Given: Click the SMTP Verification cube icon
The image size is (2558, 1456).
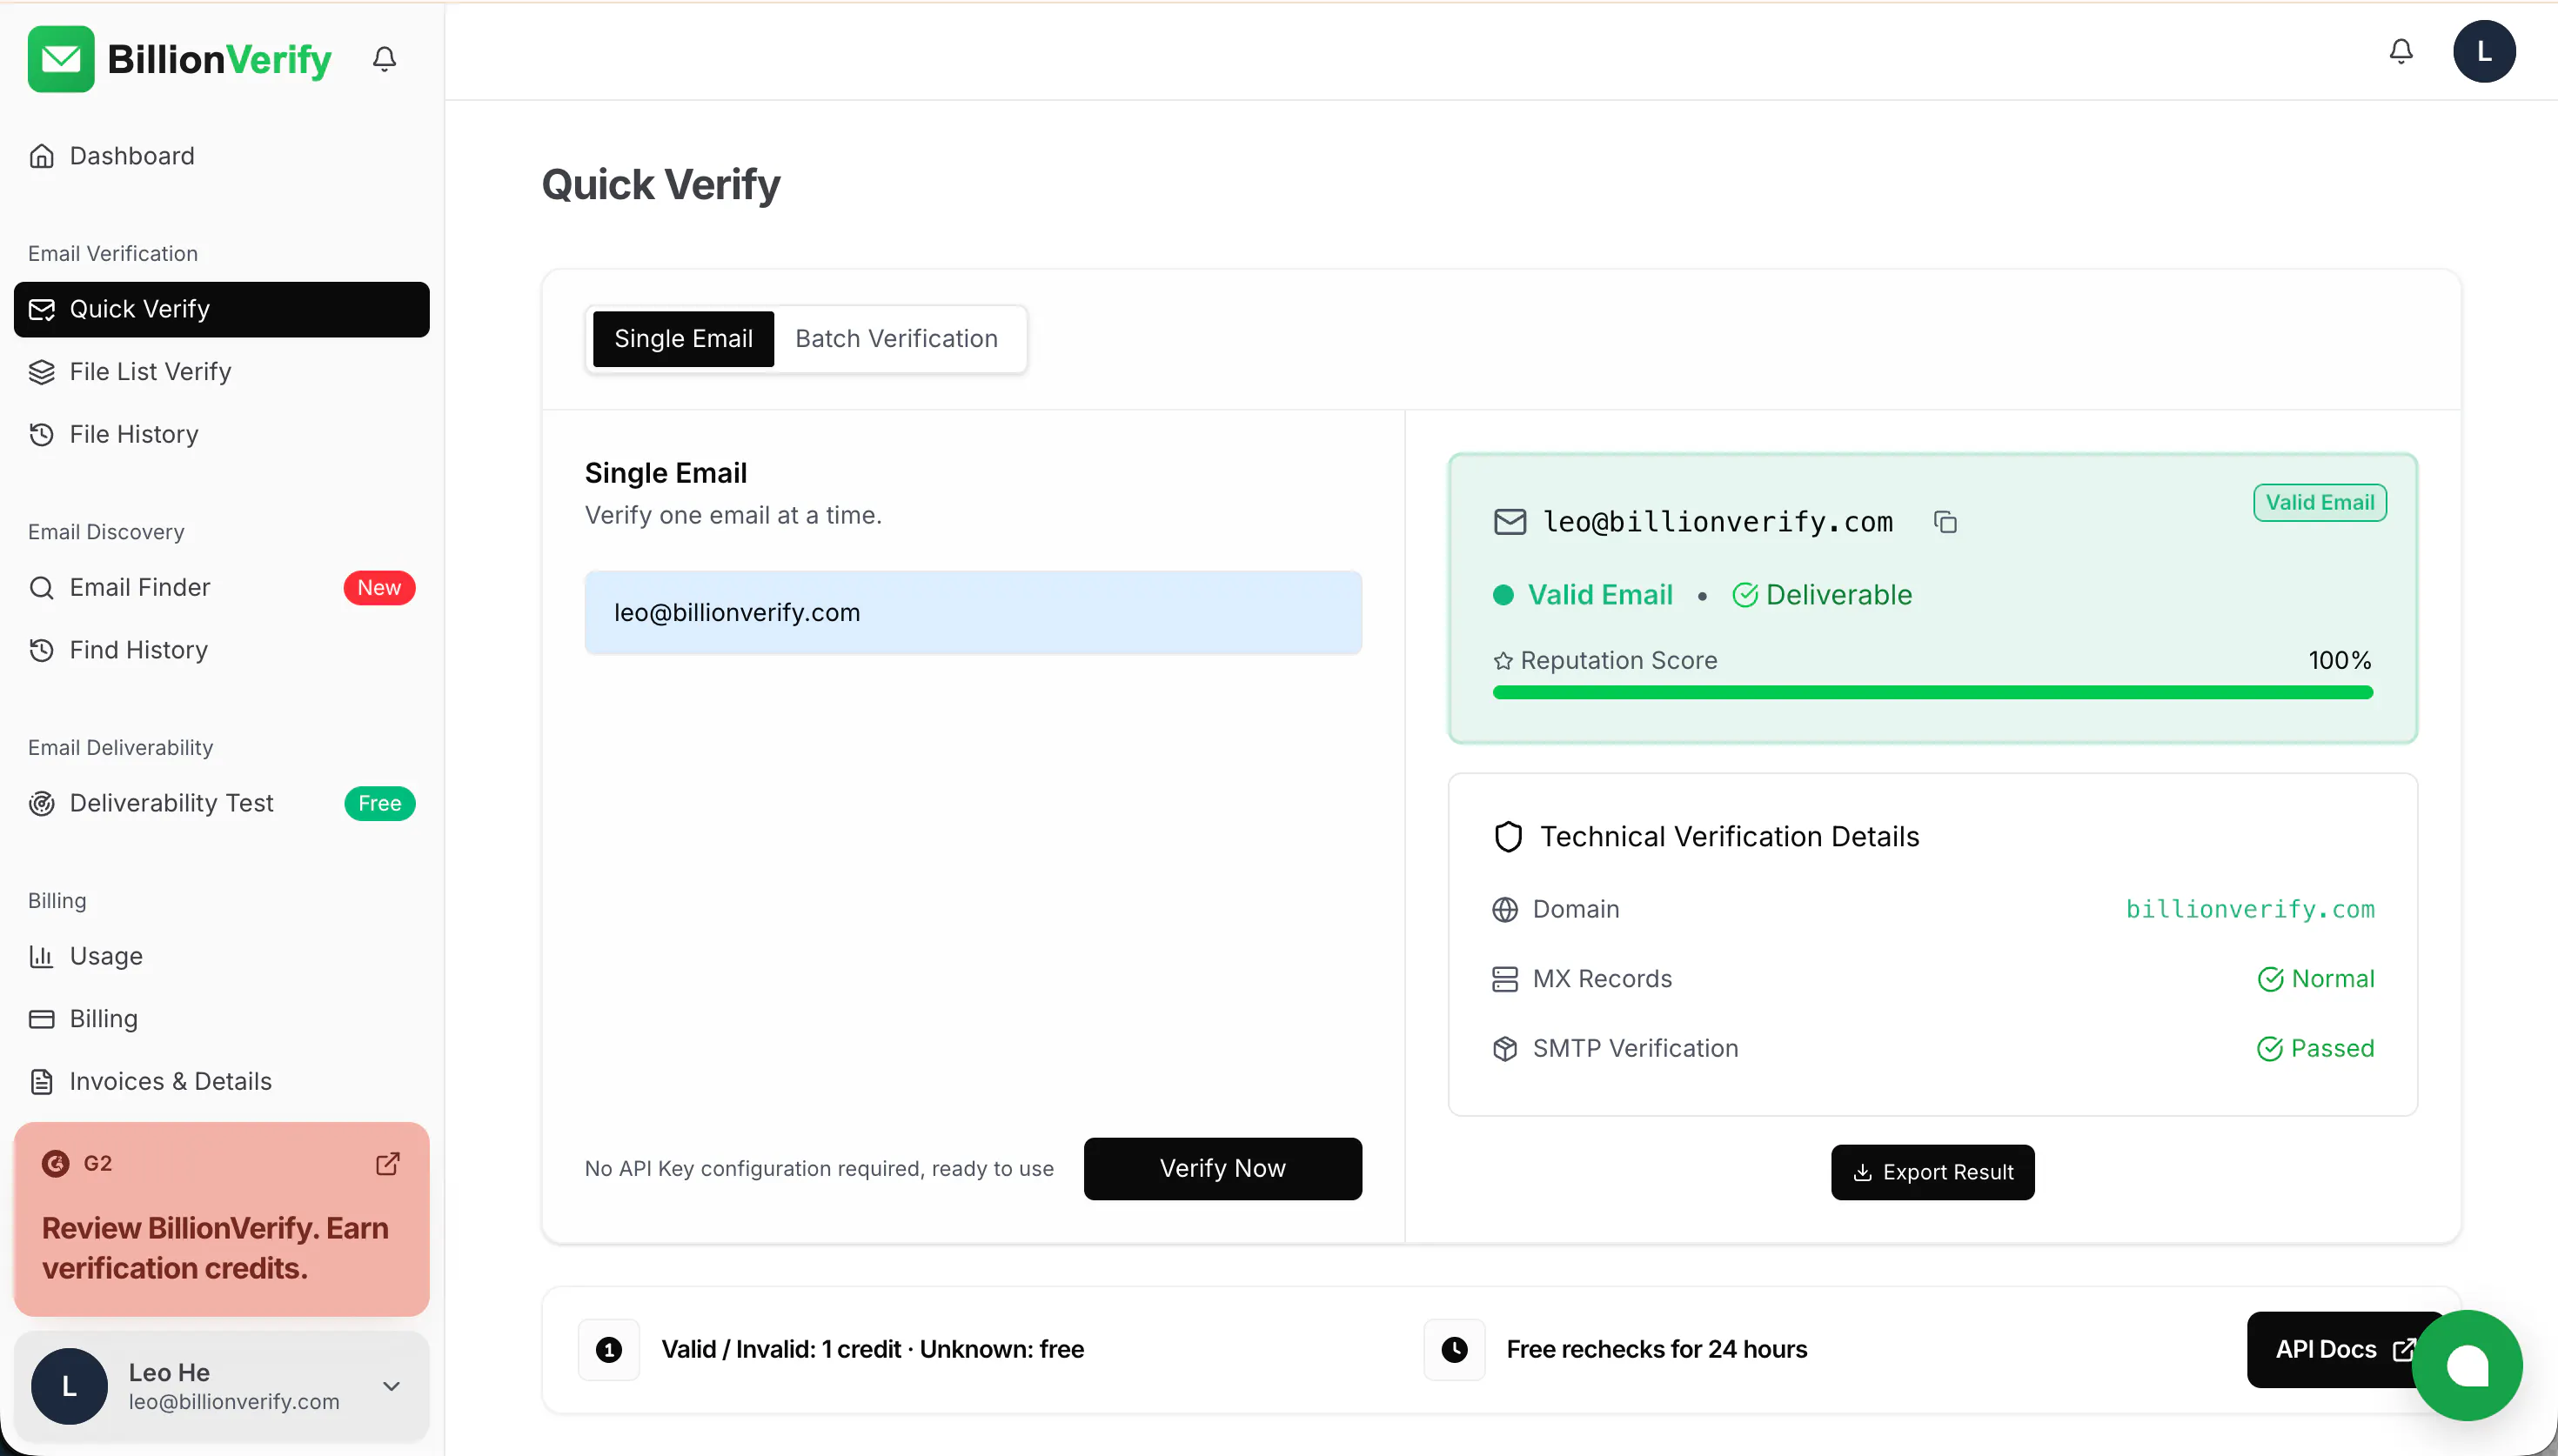Looking at the screenshot, I should click(1504, 1049).
